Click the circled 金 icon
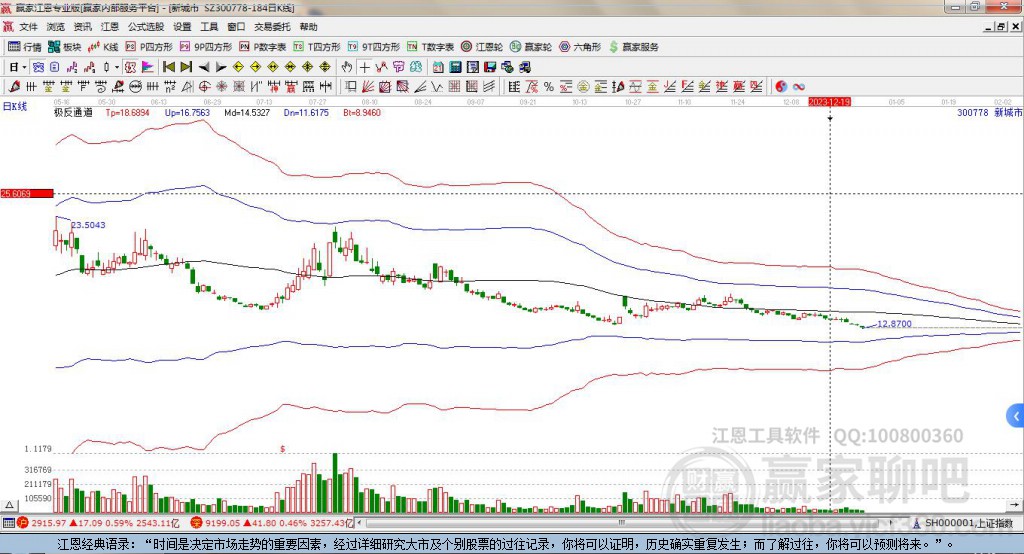1024x554 pixels. (x=583, y=87)
